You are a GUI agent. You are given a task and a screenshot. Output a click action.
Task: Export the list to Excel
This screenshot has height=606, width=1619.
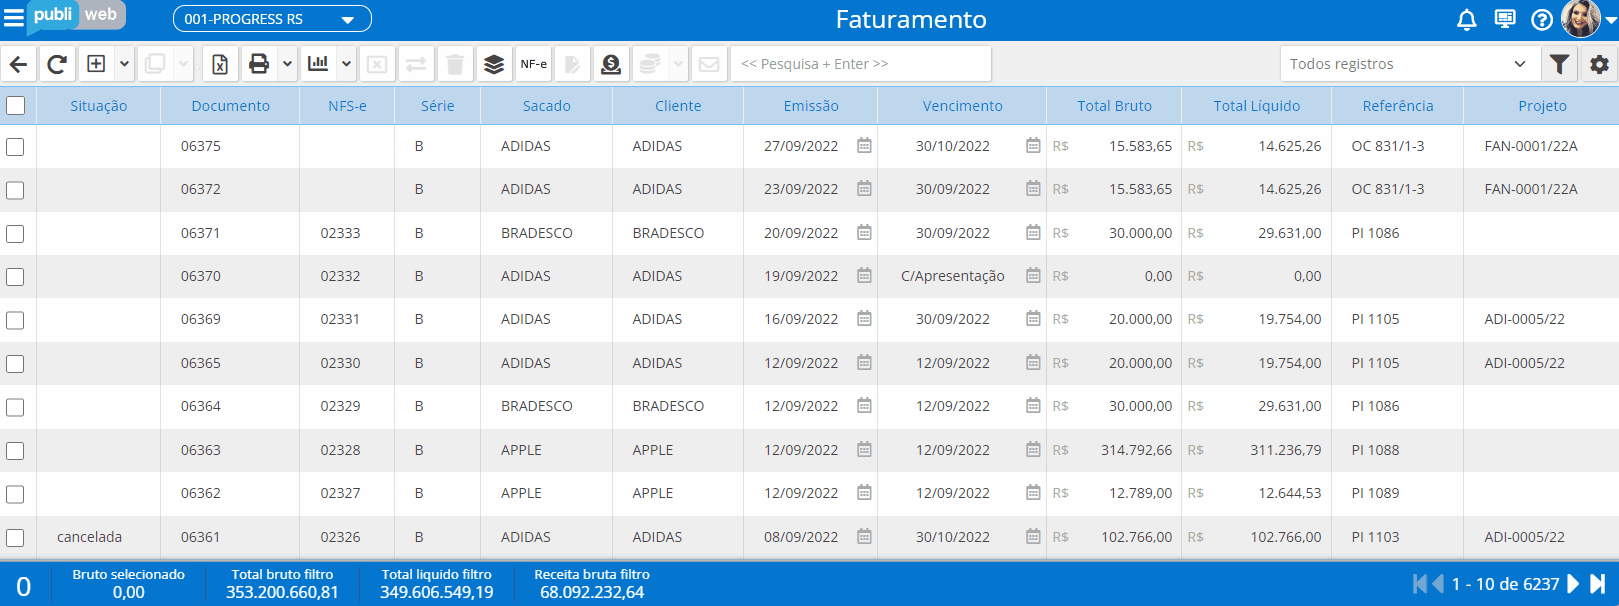click(220, 64)
